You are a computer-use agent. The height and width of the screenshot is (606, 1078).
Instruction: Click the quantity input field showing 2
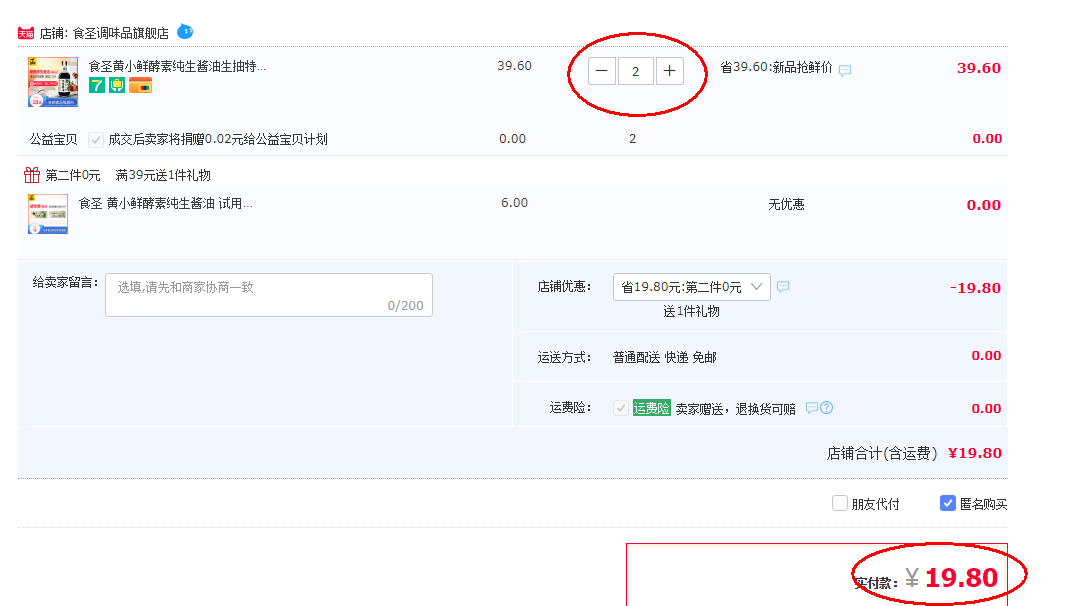click(x=635, y=71)
